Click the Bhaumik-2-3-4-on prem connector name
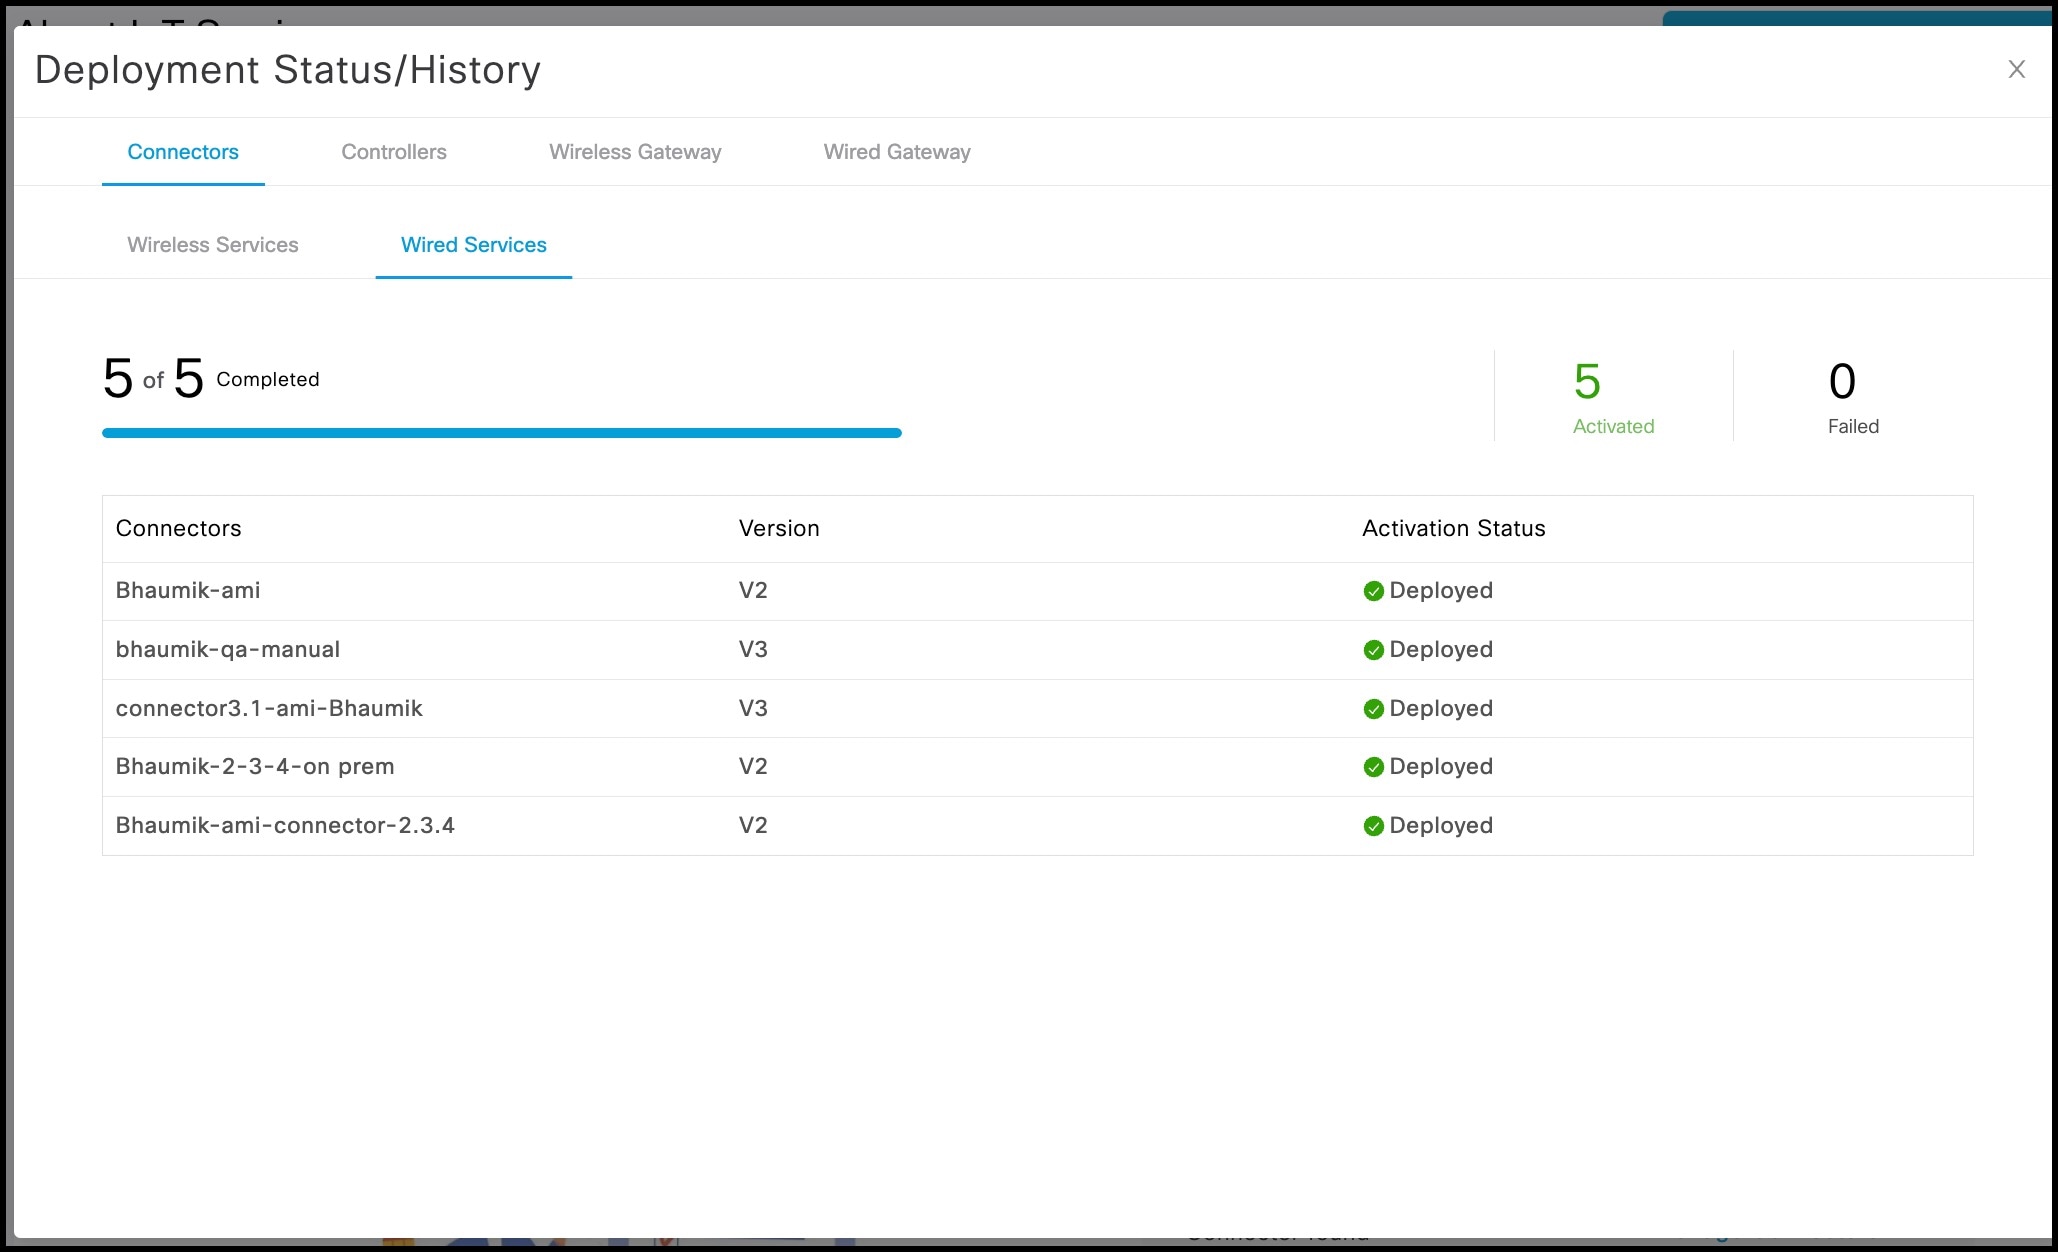Viewport: 2058px width, 1252px height. (255, 767)
